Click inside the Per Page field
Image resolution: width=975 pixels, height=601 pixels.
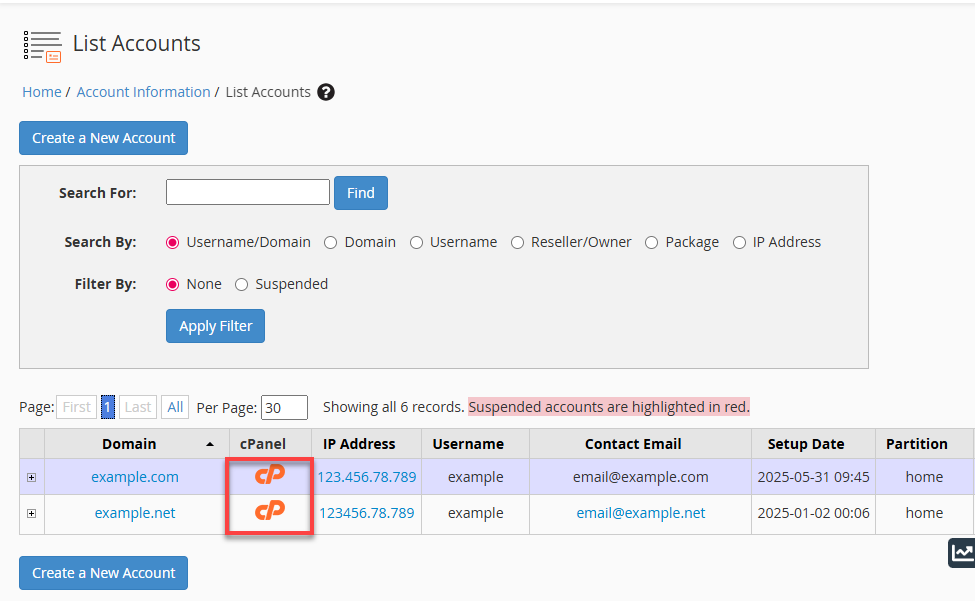(x=283, y=407)
